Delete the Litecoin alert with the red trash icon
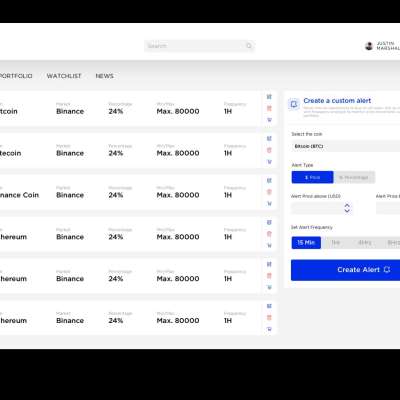The image size is (400, 400). [x=269, y=150]
